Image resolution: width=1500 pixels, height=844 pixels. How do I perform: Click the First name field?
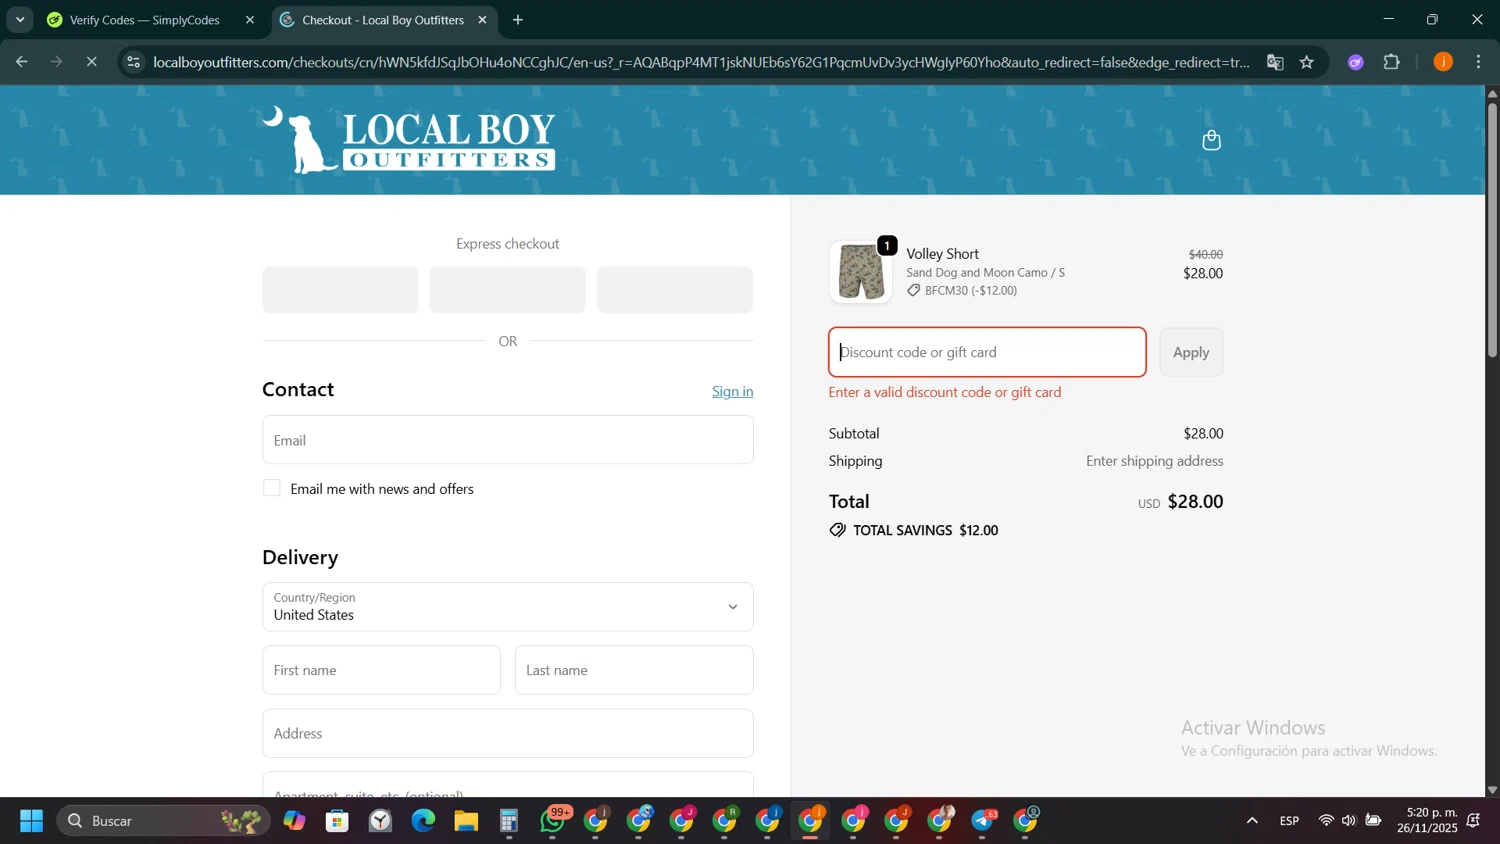click(381, 670)
